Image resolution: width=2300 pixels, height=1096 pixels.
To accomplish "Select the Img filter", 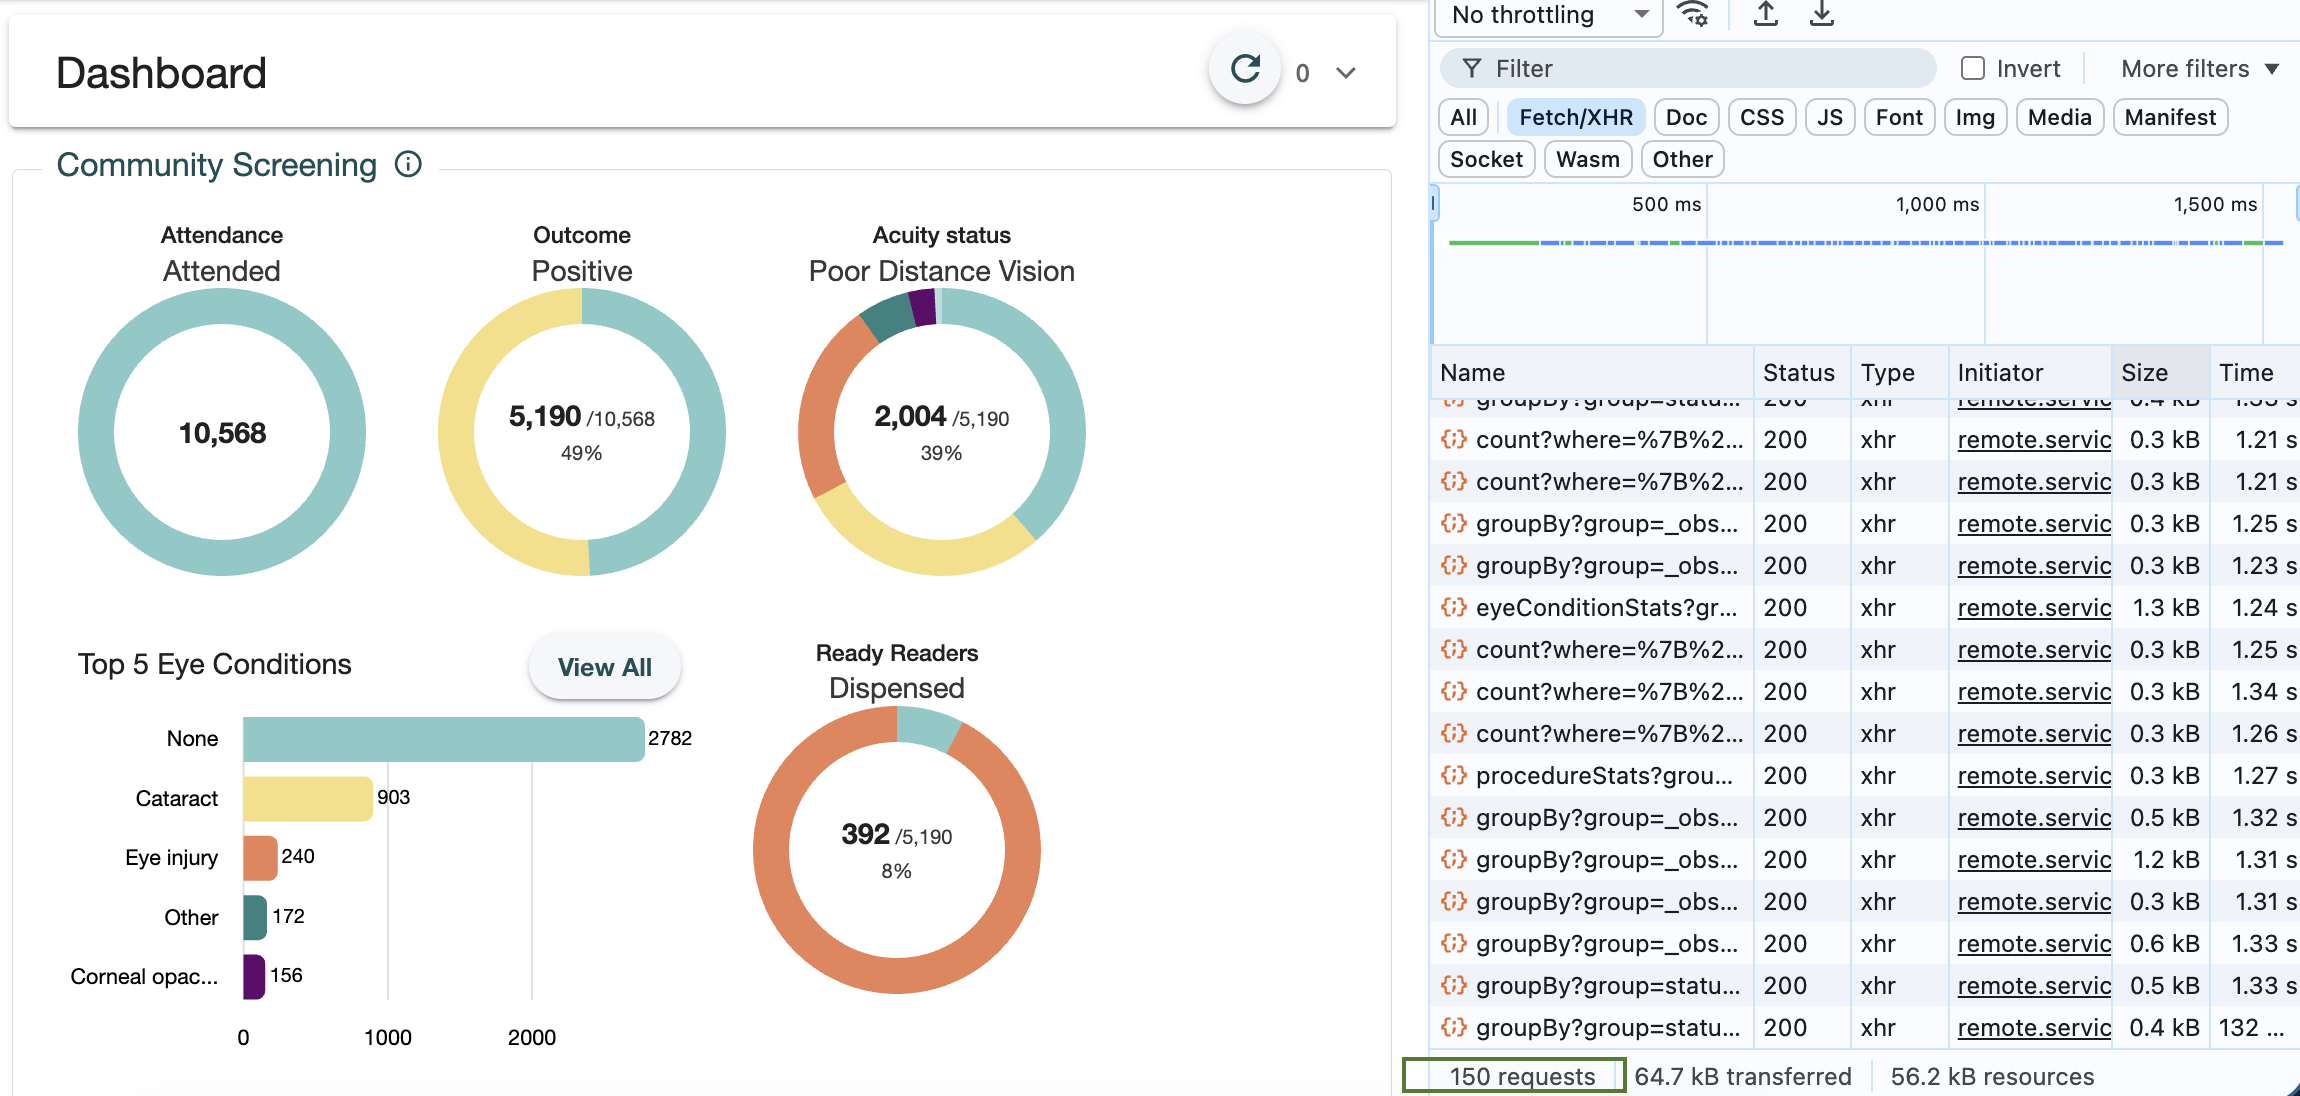I will point(1975,117).
